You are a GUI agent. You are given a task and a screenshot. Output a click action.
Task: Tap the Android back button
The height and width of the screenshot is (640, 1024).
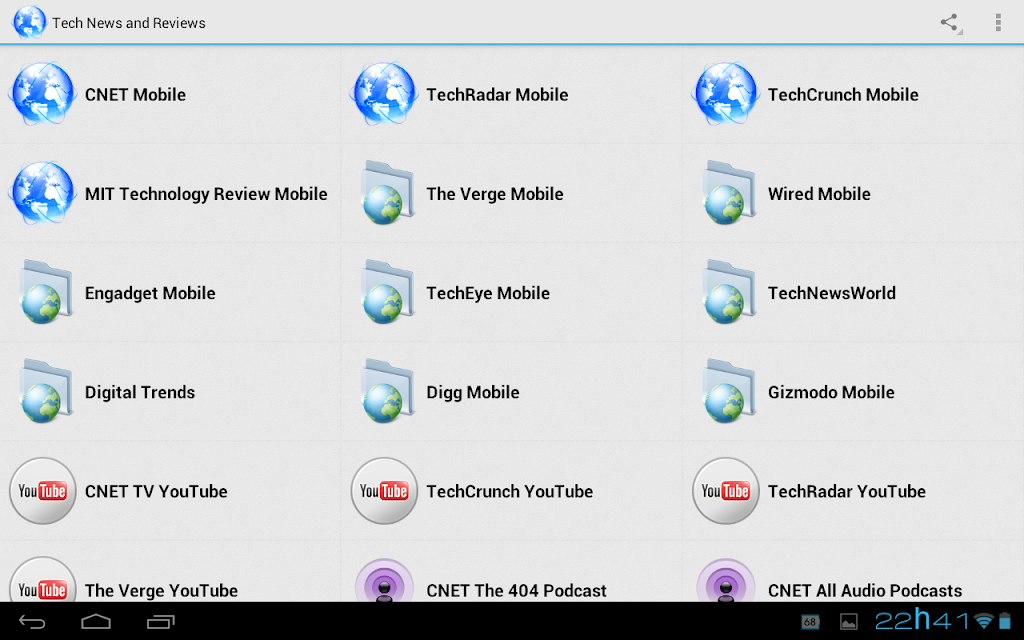31,622
